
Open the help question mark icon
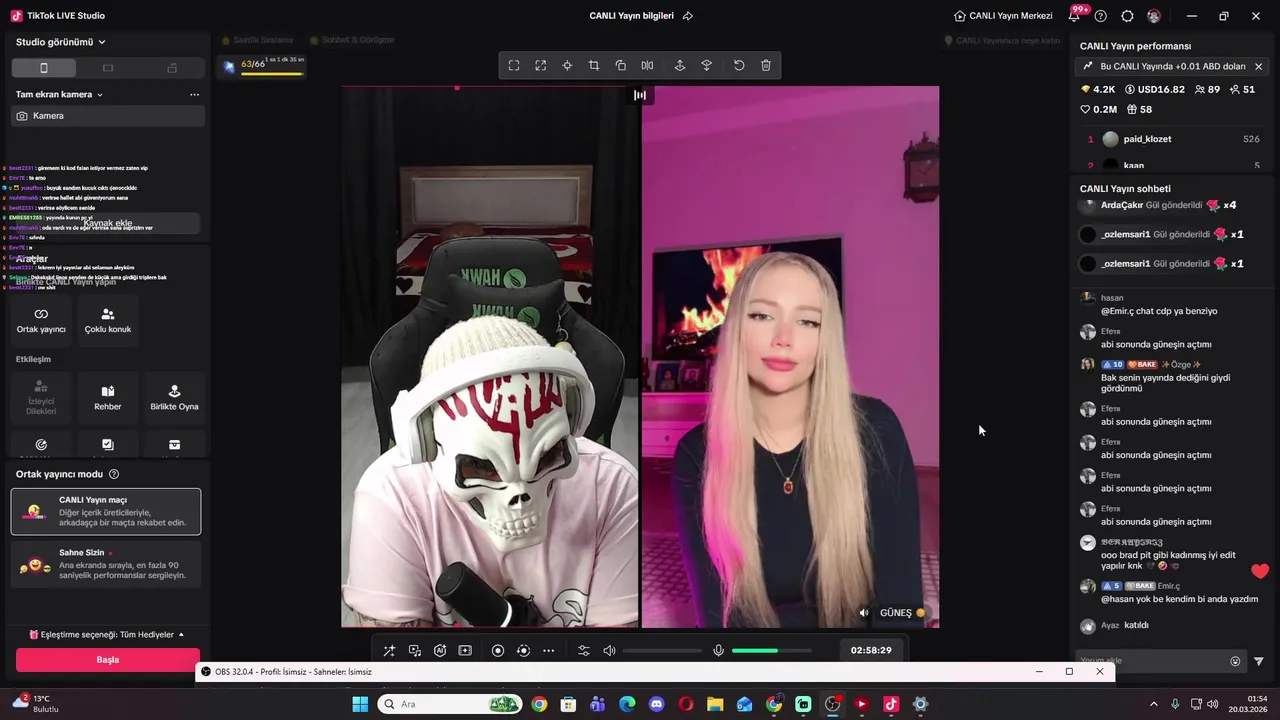click(1101, 16)
